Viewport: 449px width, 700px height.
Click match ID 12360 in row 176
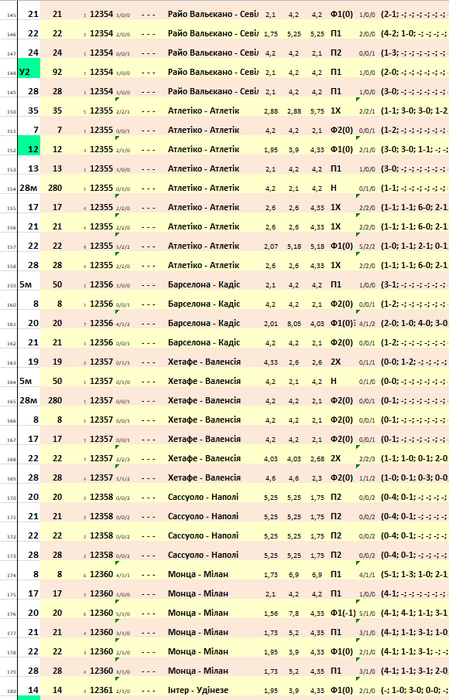(101, 613)
